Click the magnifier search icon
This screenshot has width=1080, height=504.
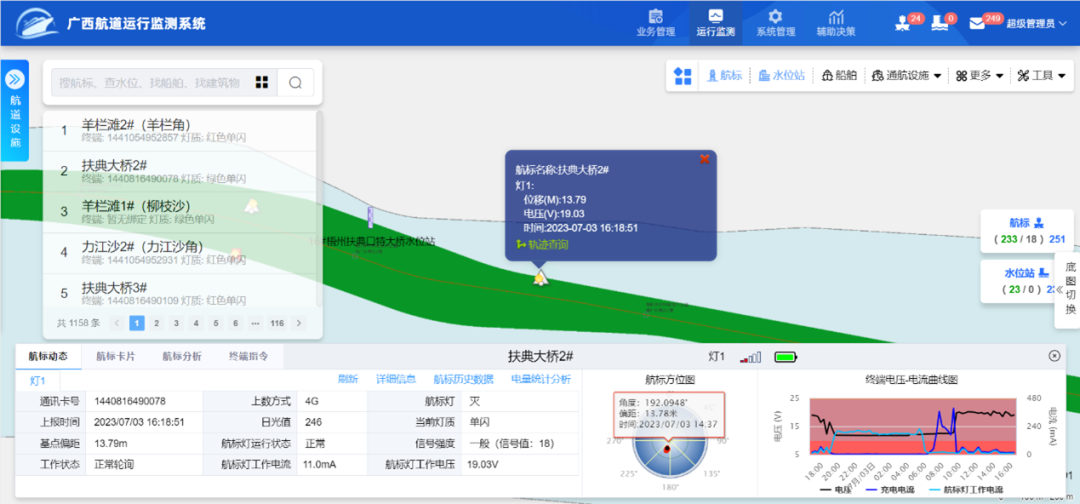coord(295,83)
